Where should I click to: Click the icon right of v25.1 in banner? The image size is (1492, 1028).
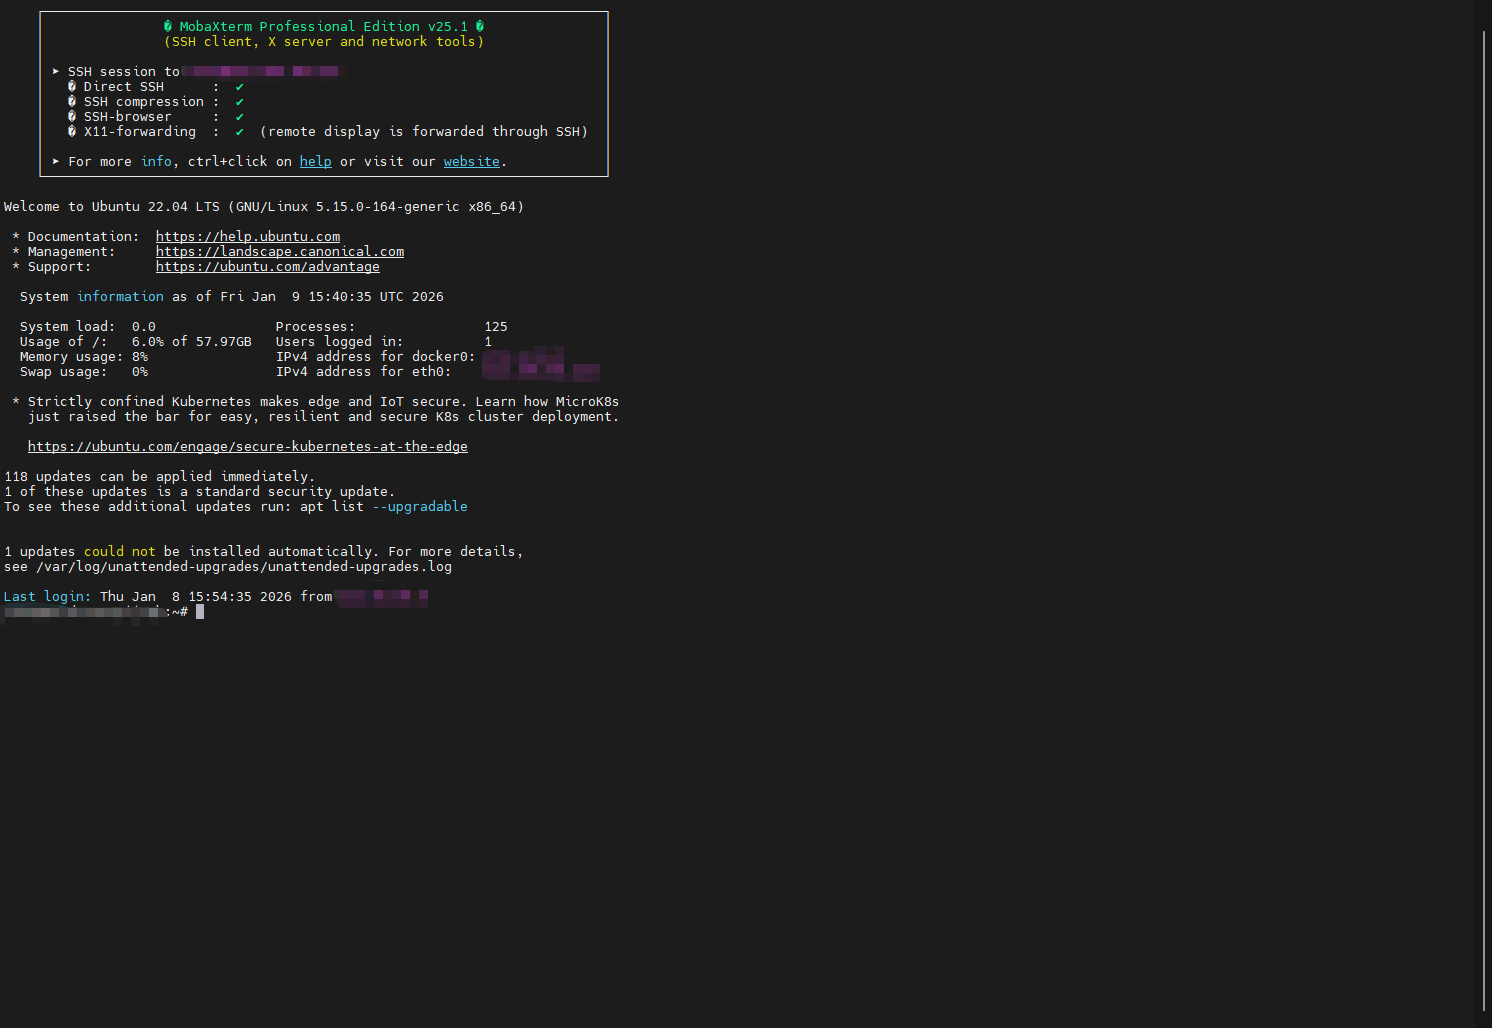(479, 26)
